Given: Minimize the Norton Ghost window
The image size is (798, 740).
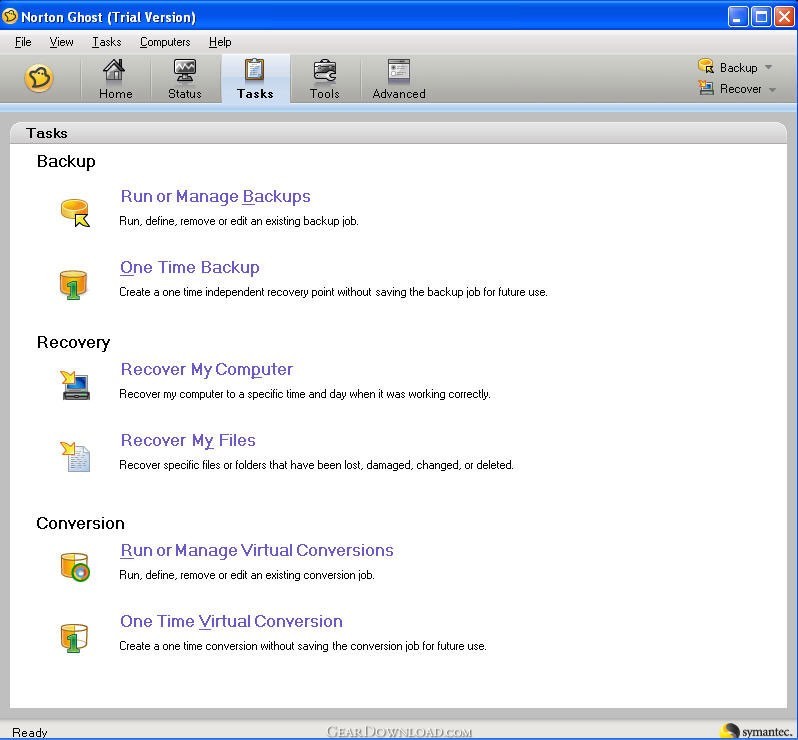Looking at the screenshot, I should [737, 16].
